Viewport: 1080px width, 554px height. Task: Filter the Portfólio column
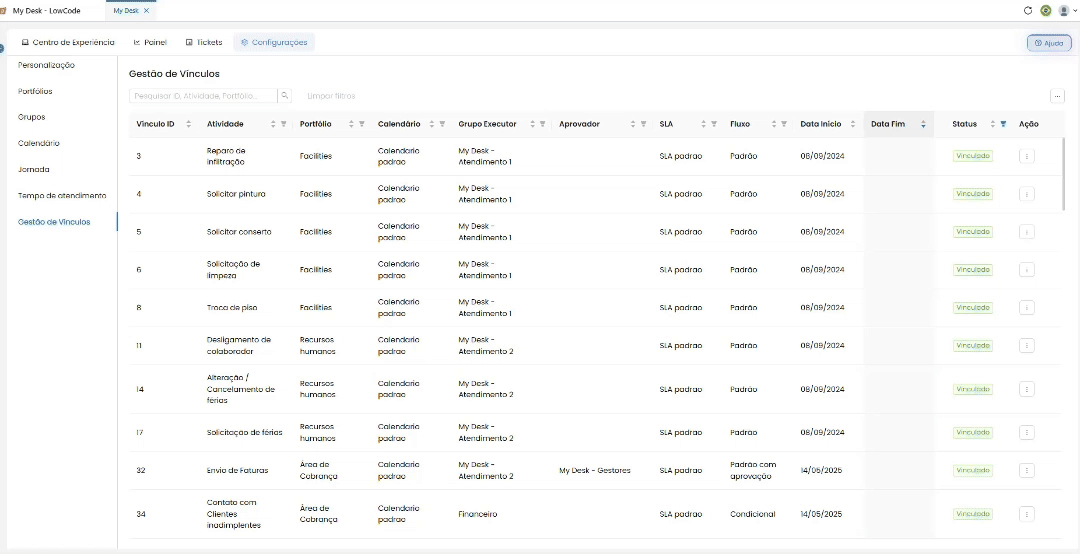click(x=362, y=124)
